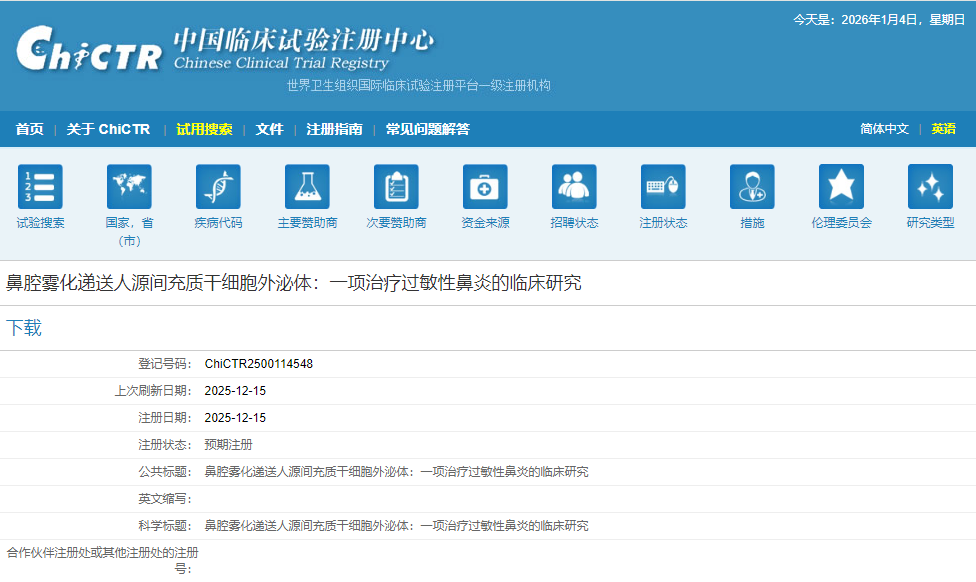Screen dimensions: 976x582
Task: Open the 注册状态 (registration status) keyboard icon
Action: point(662,188)
